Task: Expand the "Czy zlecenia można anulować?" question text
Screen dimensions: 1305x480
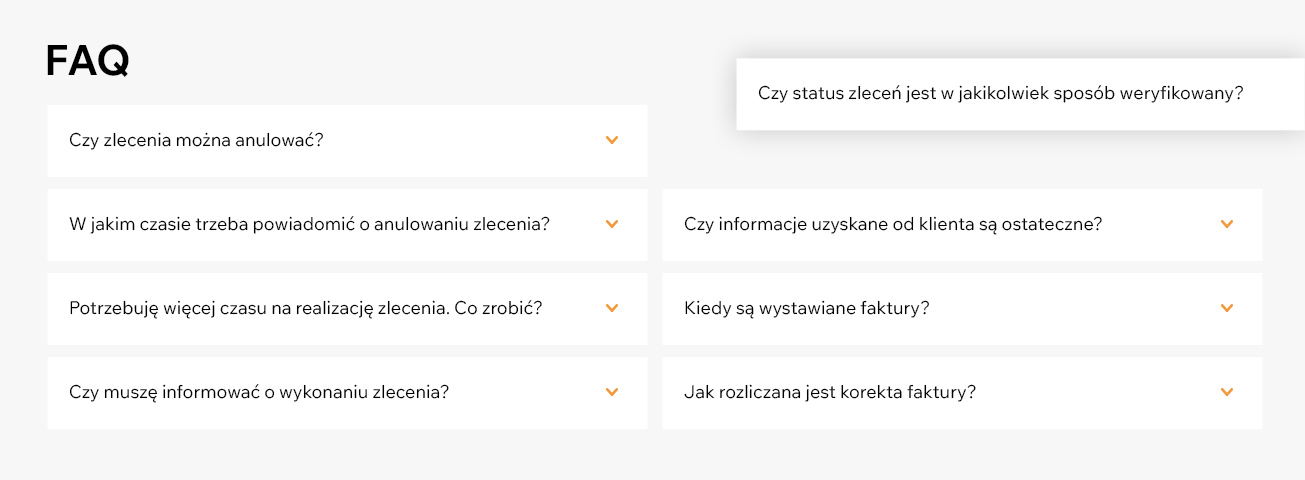Action: point(196,140)
